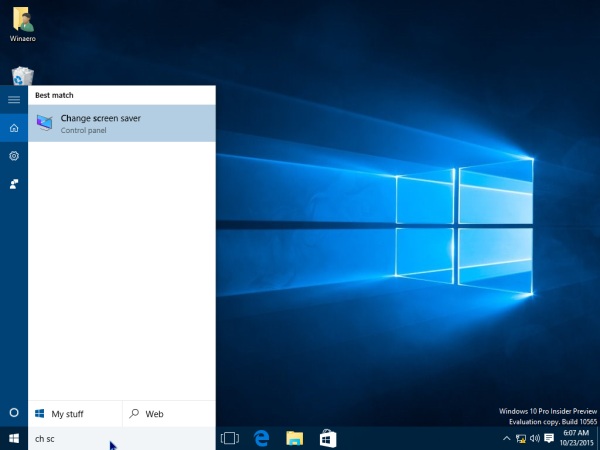Open search settings gear in sidebar
The width and height of the screenshot is (600, 450).
click(14, 156)
